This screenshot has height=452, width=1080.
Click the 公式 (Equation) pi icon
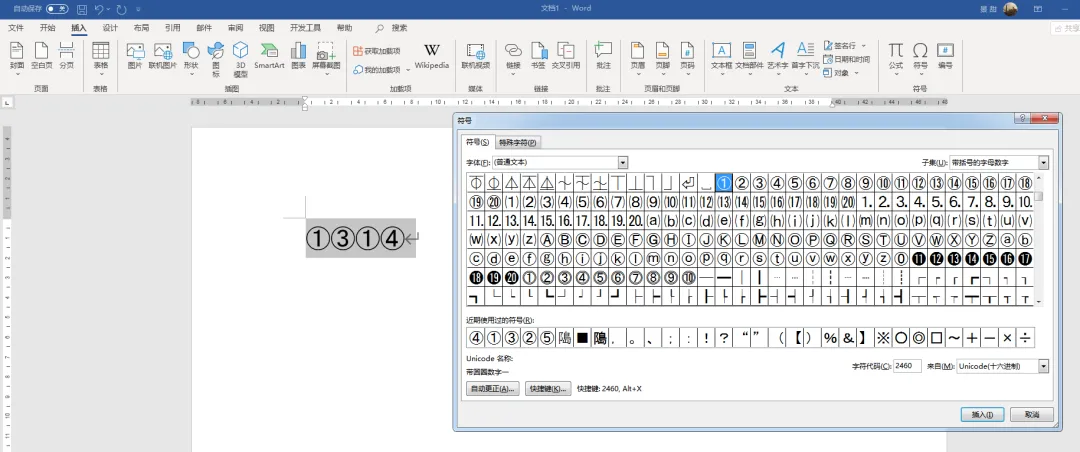[x=895, y=52]
